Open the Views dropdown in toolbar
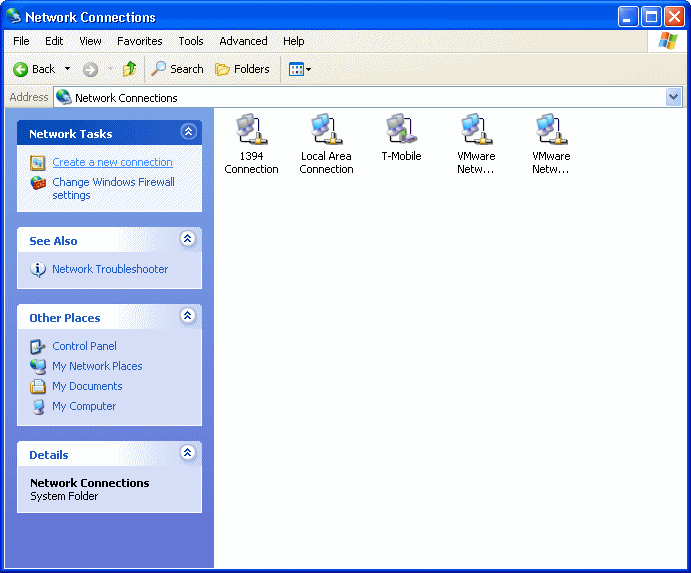The image size is (691, 573). [300, 69]
